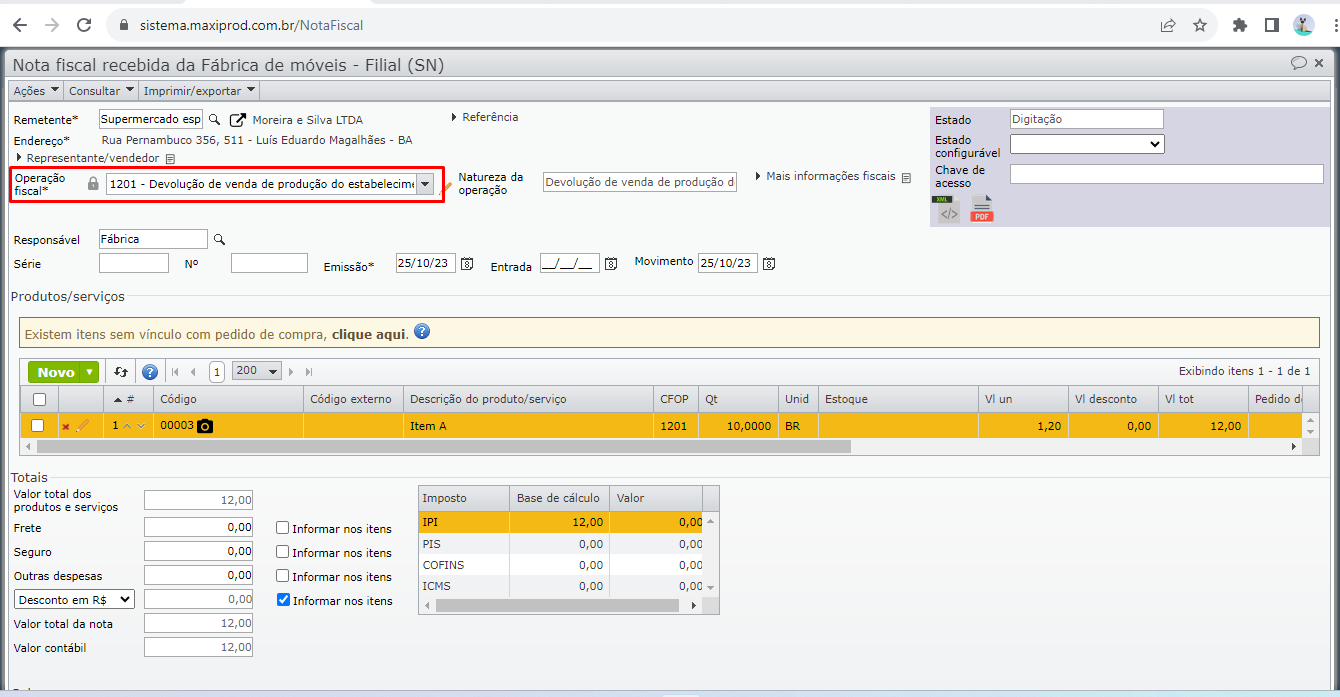Focus the Nº invoice number field

(269, 263)
